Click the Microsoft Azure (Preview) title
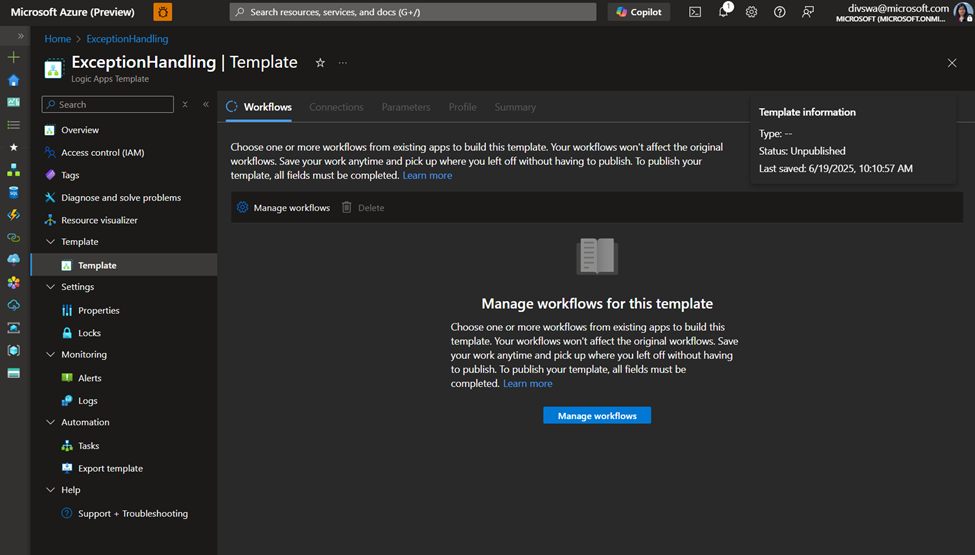The image size is (975, 555). point(72,12)
